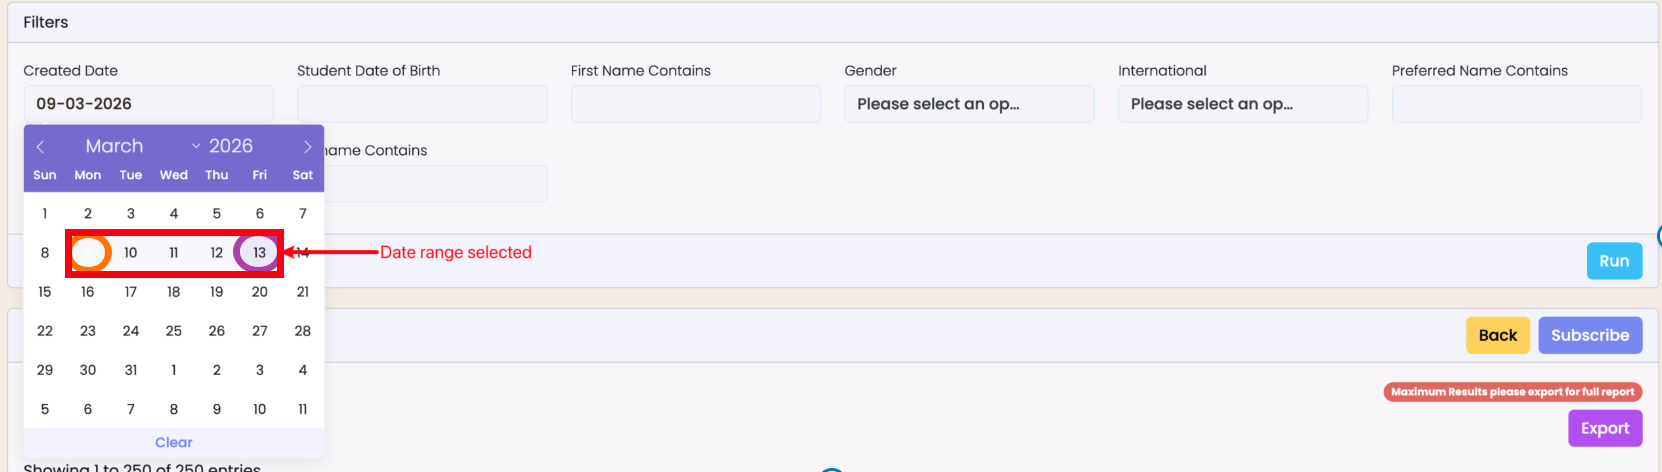Select March 31 in the calendar
The height and width of the screenshot is (472, 1662).
click(x=131, y=370)
